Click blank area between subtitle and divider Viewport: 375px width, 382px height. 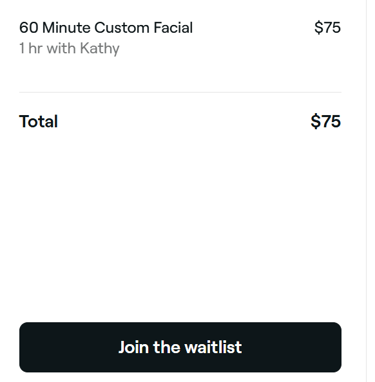pos(180,75)
